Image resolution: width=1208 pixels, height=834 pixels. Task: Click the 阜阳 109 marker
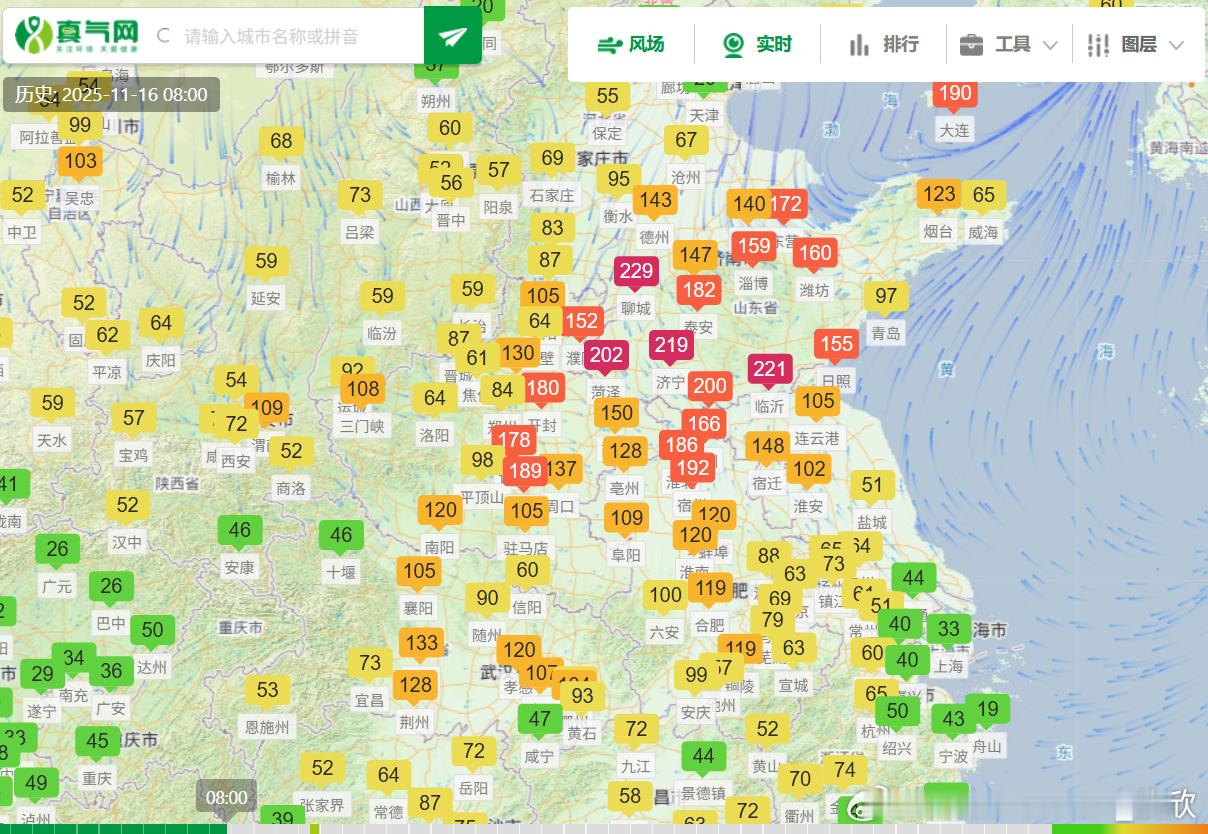coord(627,520)
